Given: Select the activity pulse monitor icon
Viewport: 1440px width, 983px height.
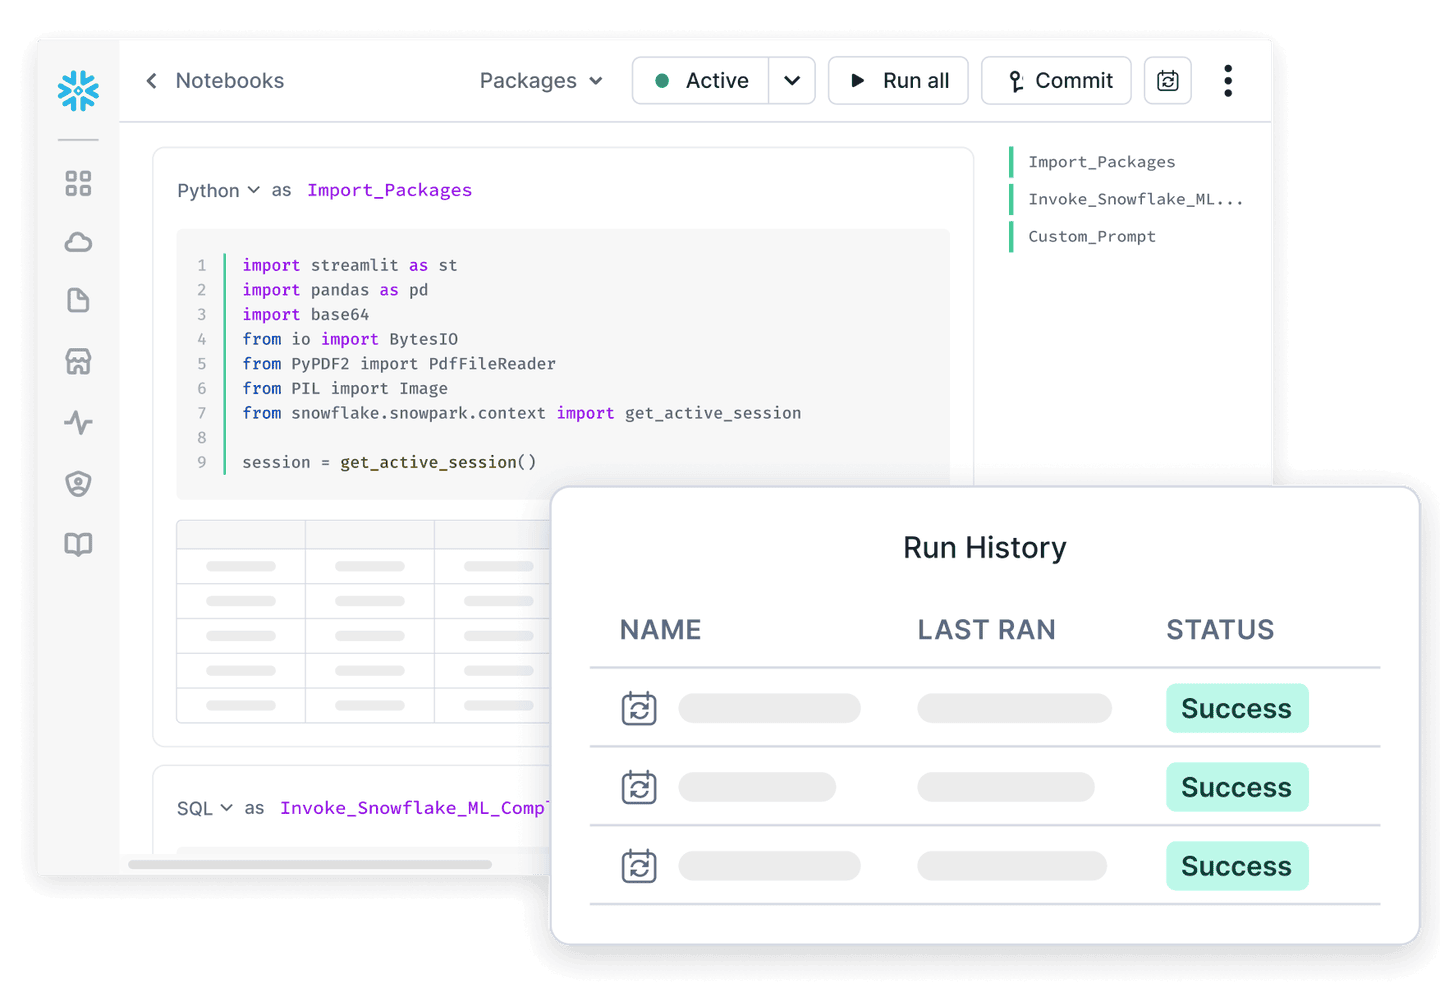Looking at the screenshot, I should (78, 423).
